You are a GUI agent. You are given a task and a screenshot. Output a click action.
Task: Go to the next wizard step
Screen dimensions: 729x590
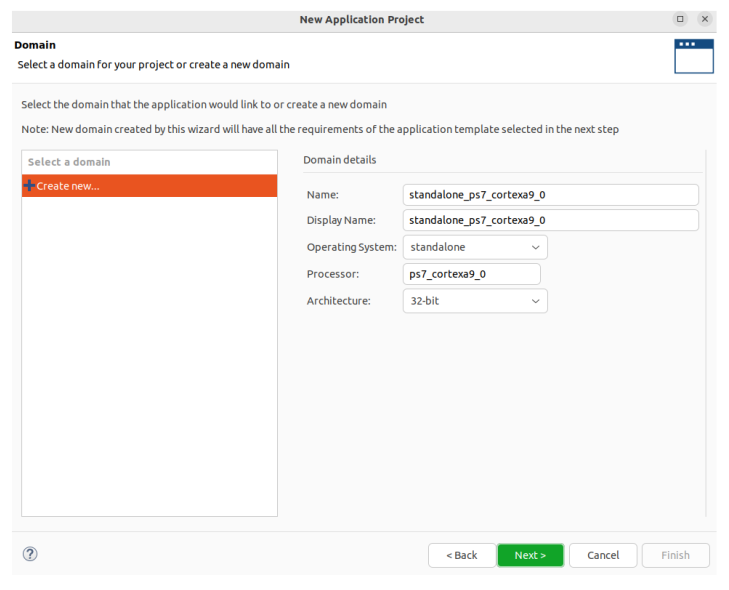tap(530, 555)
